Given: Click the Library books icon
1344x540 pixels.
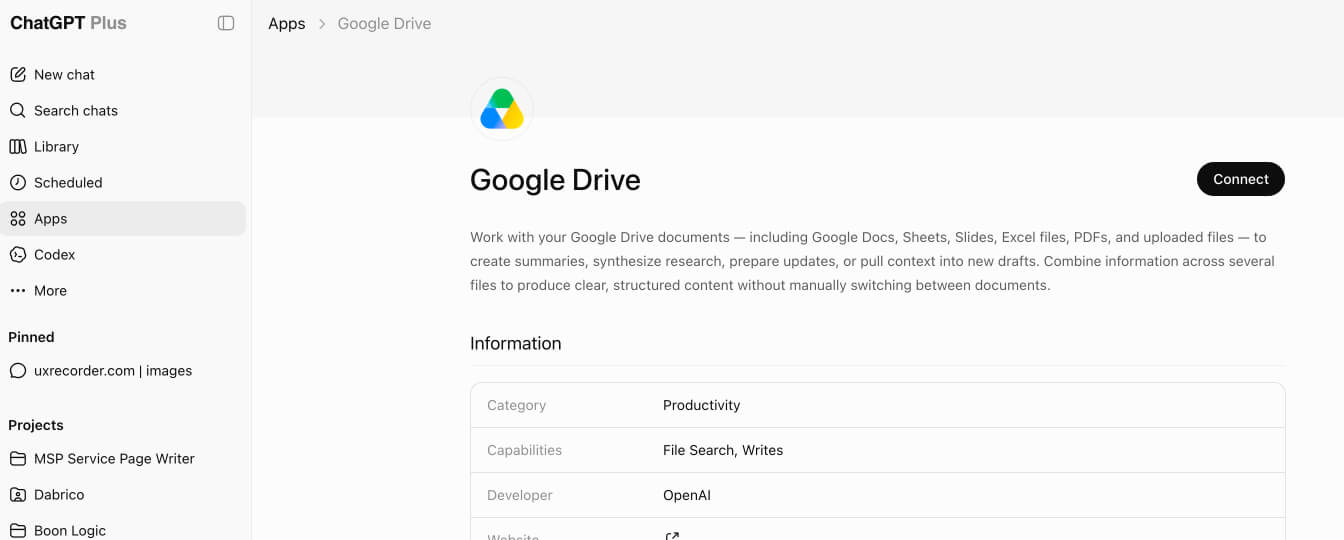Looking at the screenshot, I should click(18, 146).
